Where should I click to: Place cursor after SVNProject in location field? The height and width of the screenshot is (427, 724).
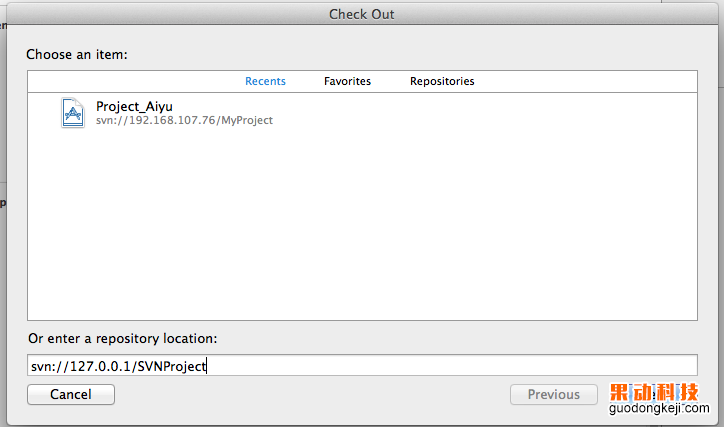[207, 366]
